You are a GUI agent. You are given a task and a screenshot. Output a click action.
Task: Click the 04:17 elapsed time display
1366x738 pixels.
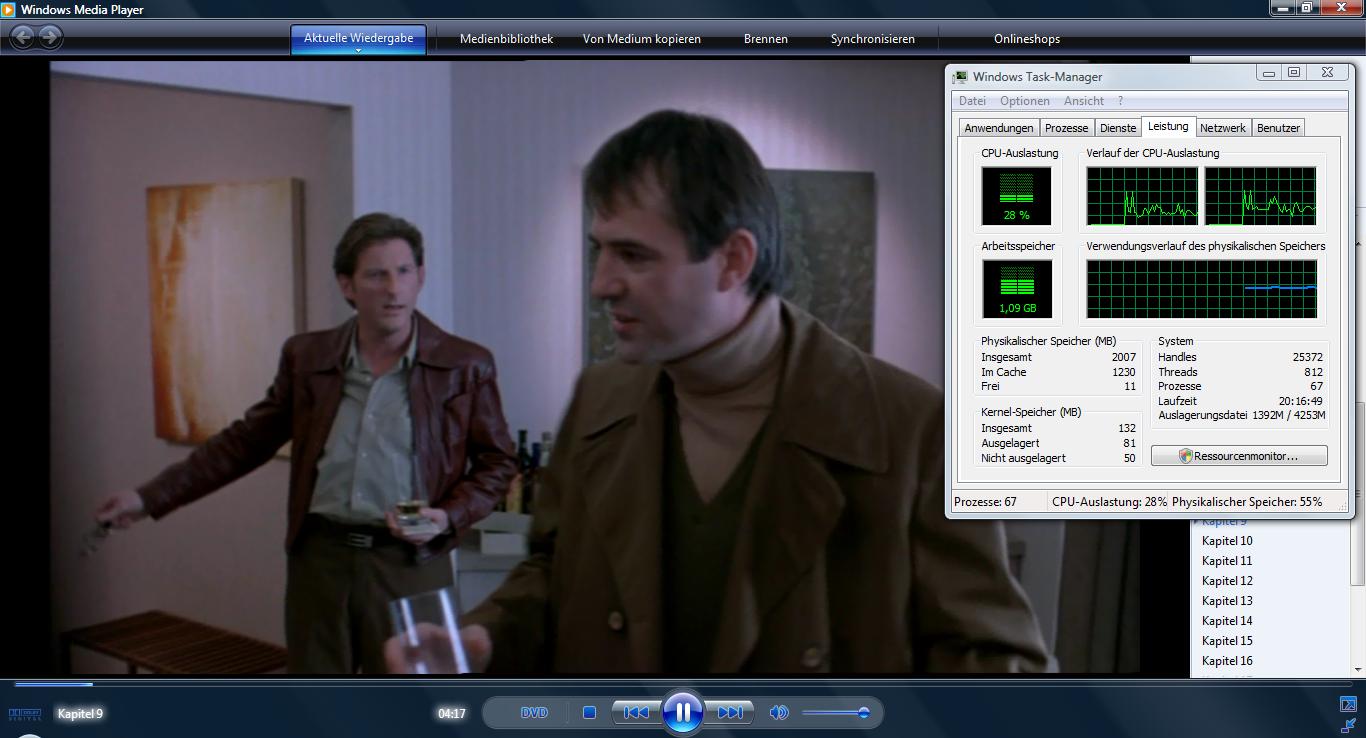pos(452,714)
